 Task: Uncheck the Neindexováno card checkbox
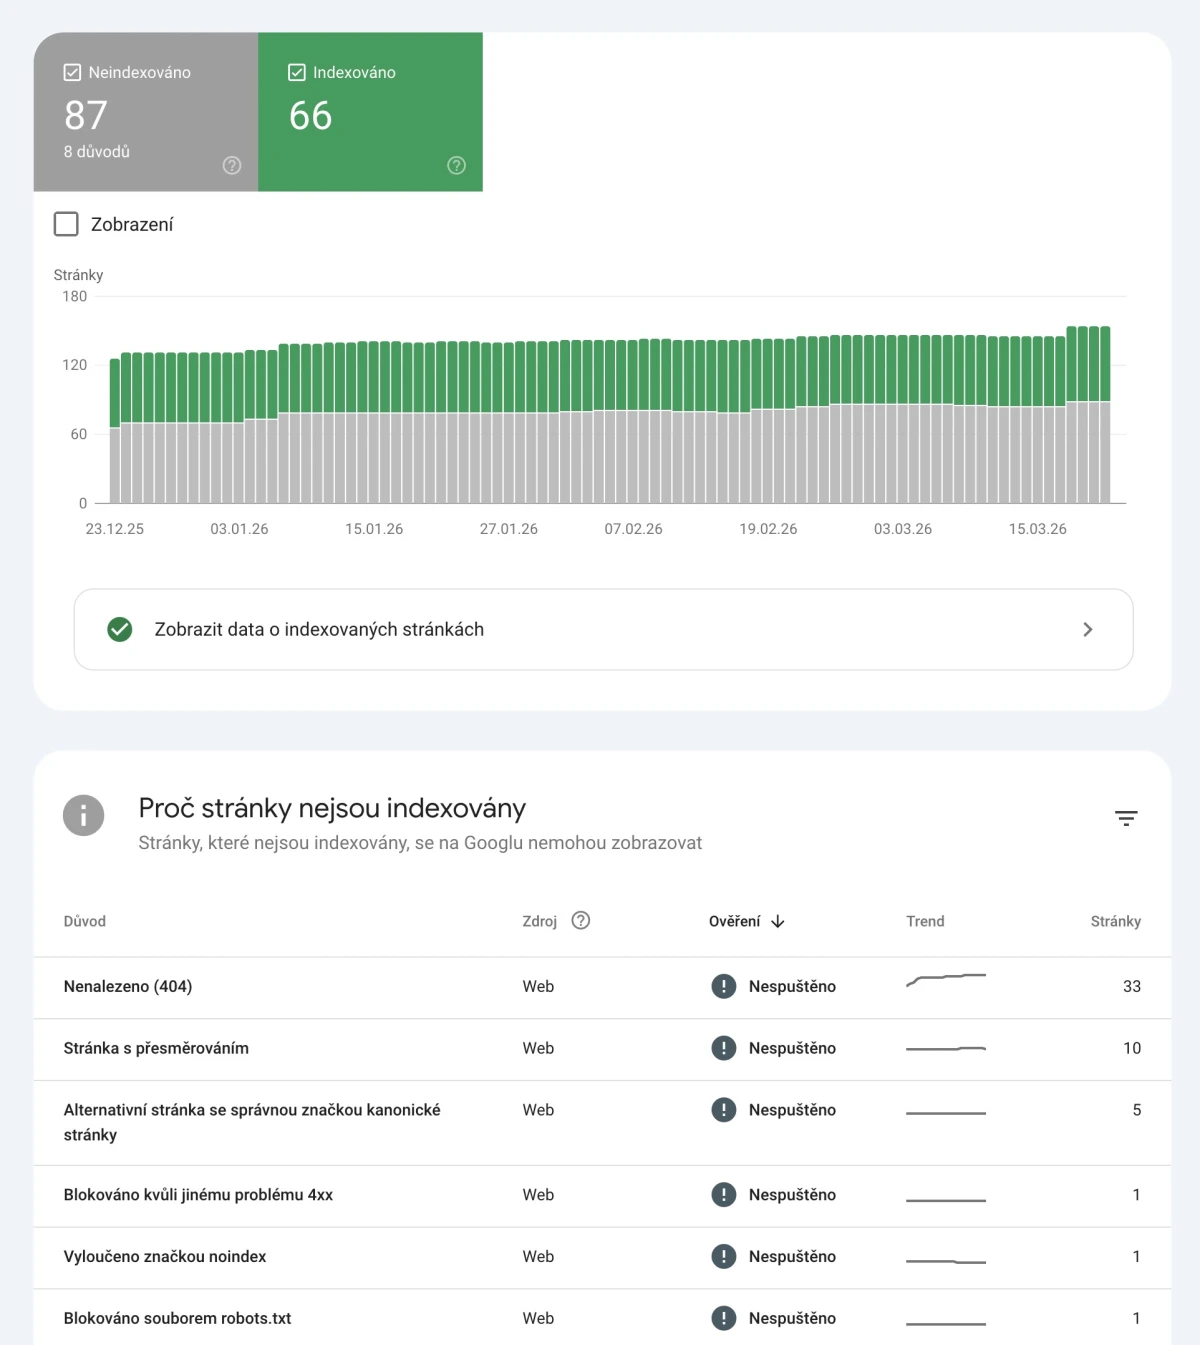click(x=71, y=71)
